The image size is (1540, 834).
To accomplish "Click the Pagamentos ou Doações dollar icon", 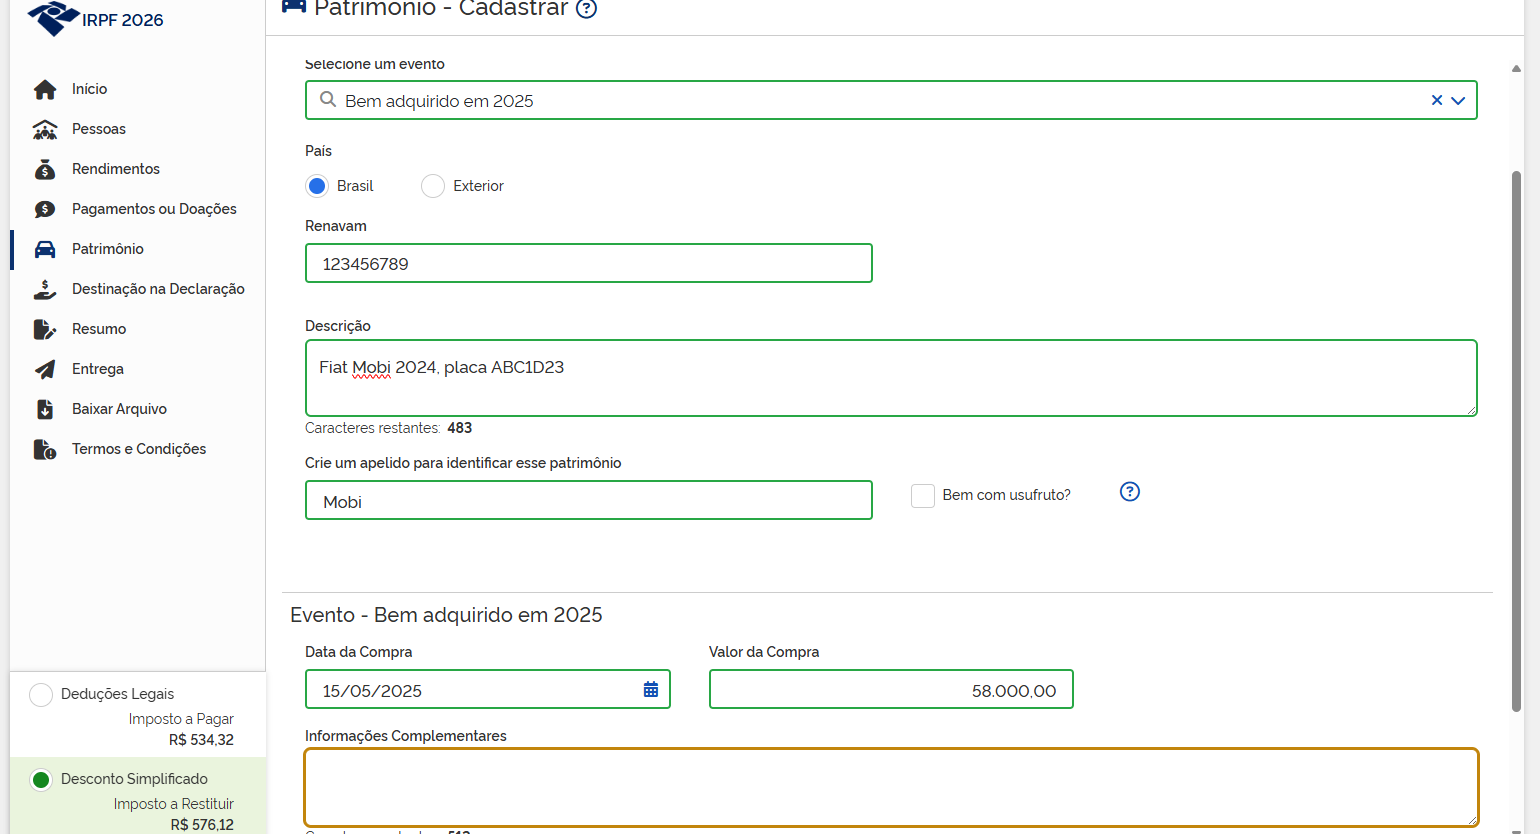I will (x=45, y=209).
